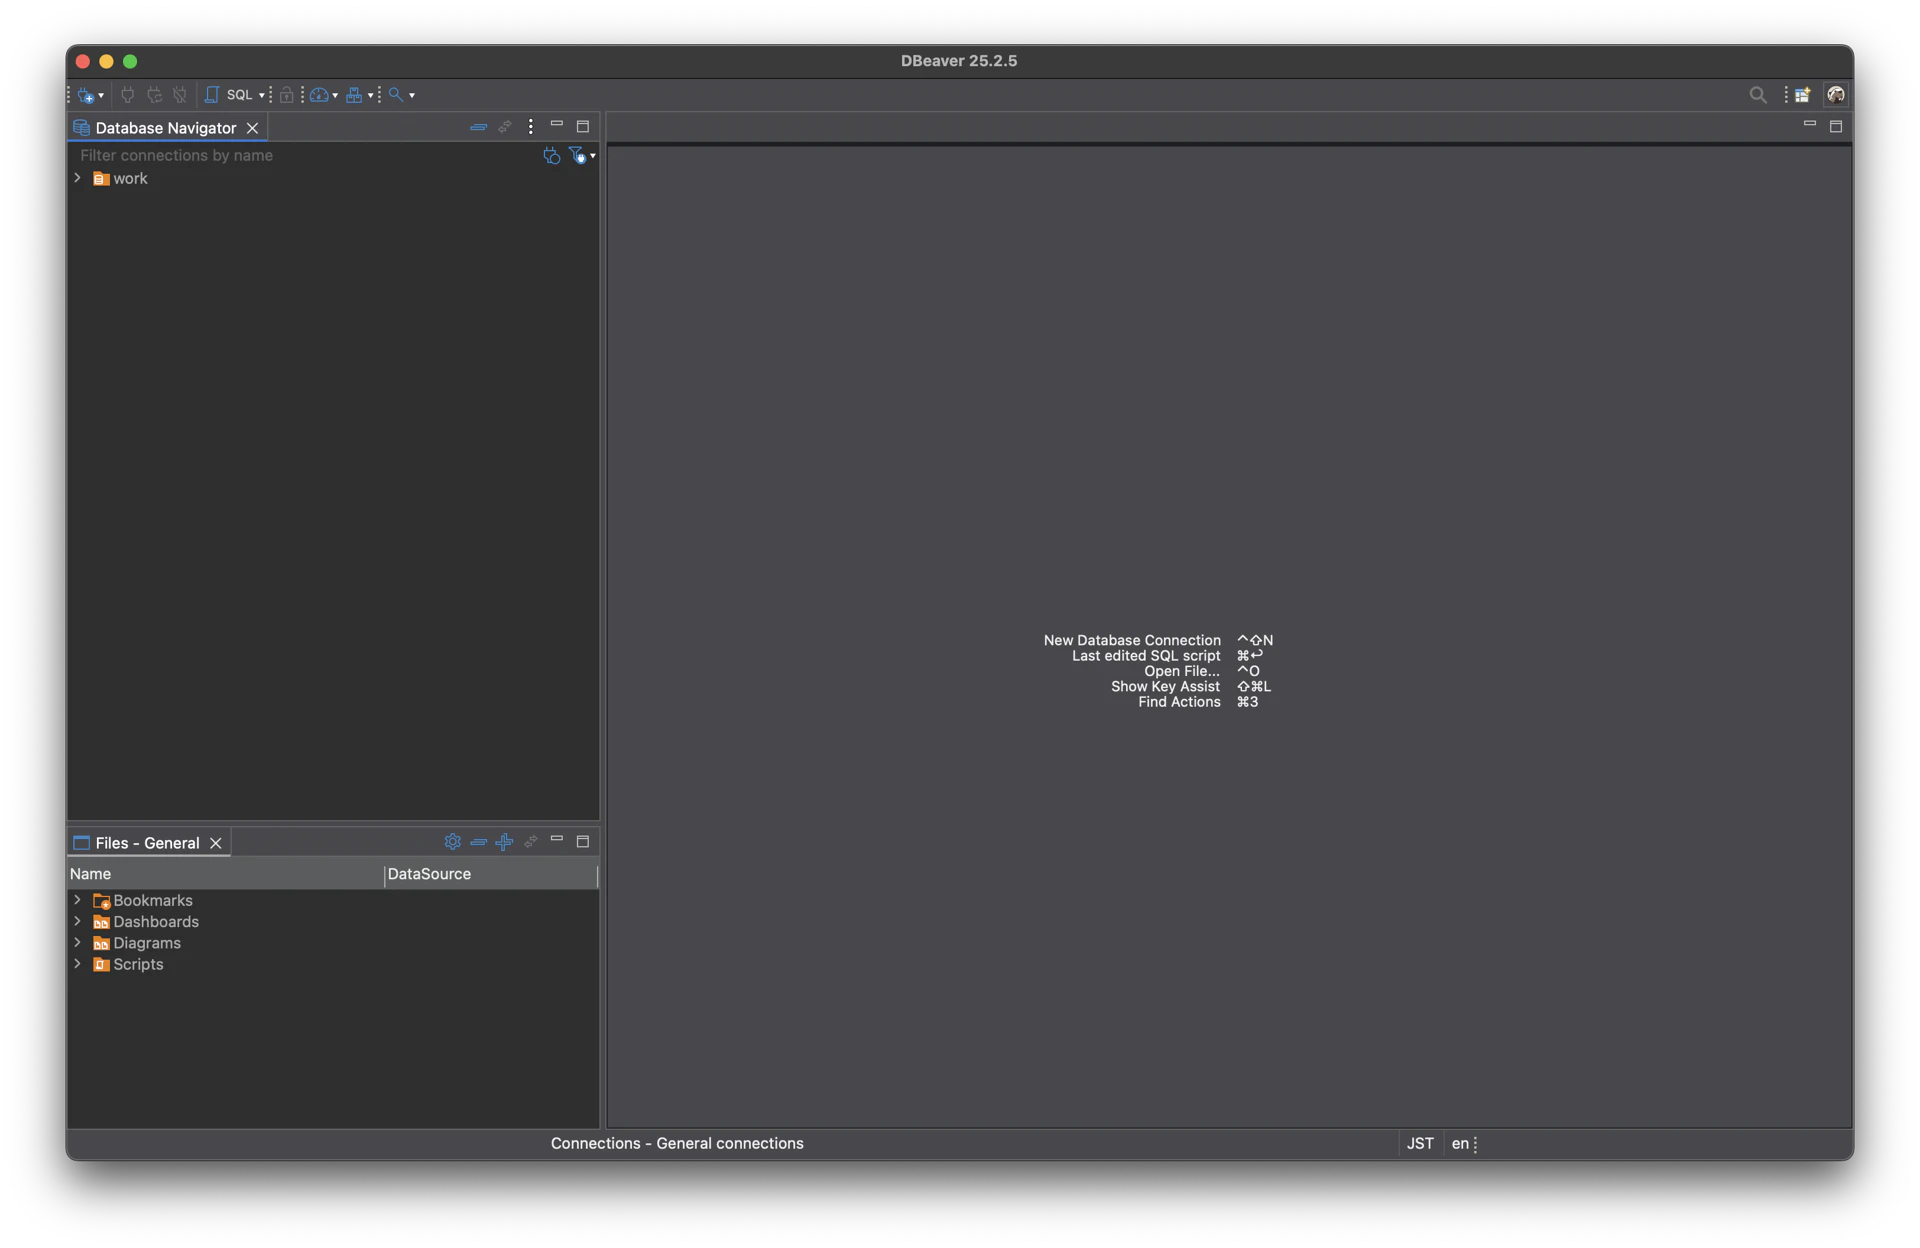
Task: Click the Filter connections by name field
Action: click(305, 156)
